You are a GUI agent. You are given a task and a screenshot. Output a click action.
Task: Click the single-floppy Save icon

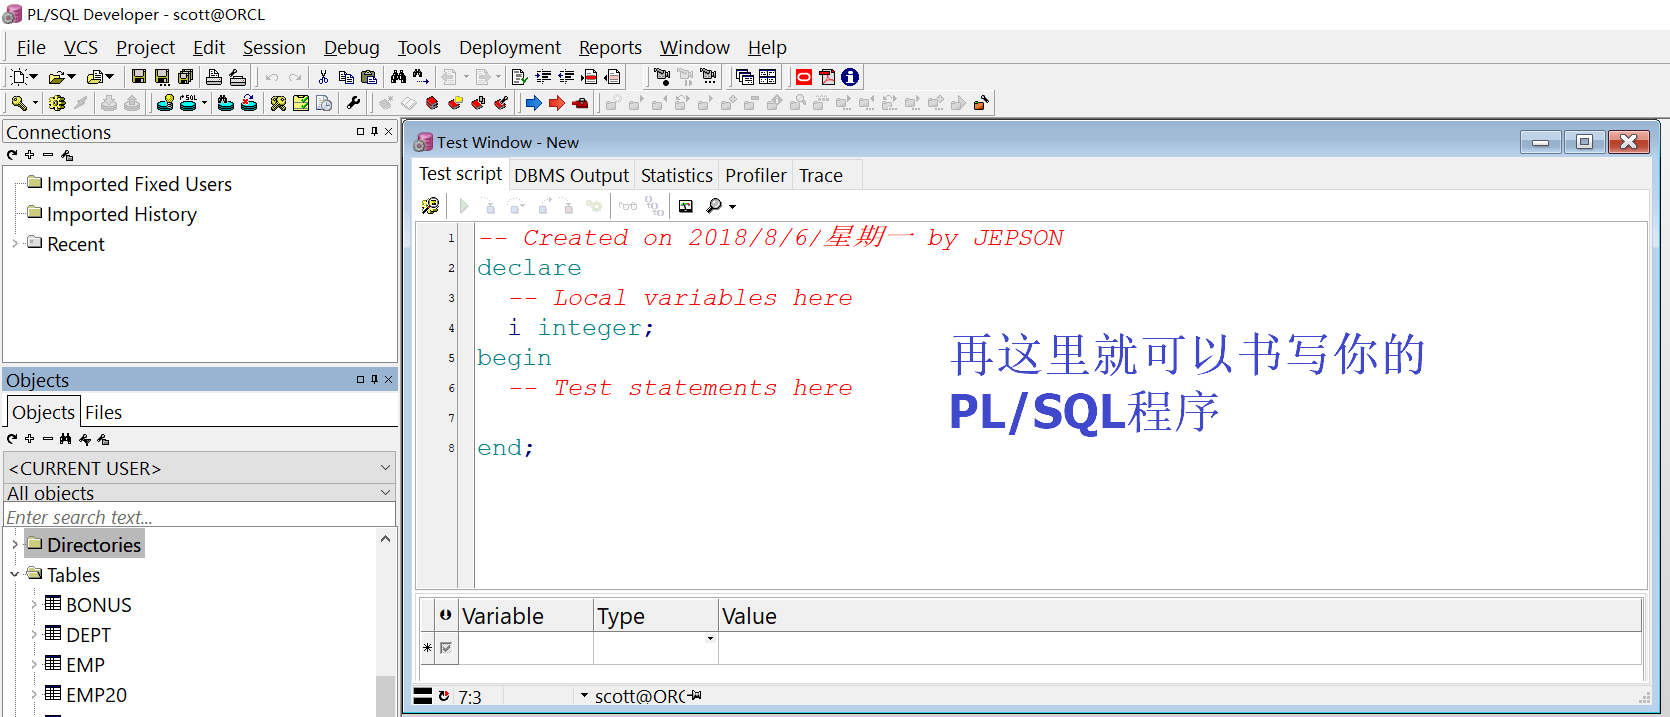139,77
